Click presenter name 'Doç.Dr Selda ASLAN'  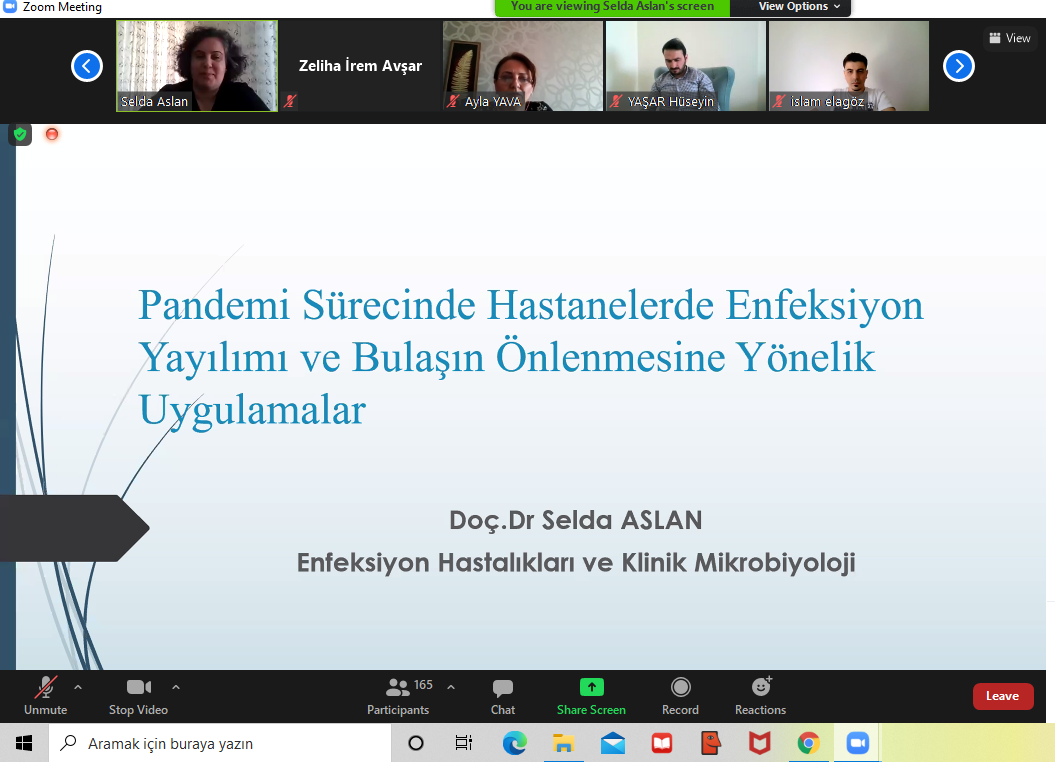point(576,520)
